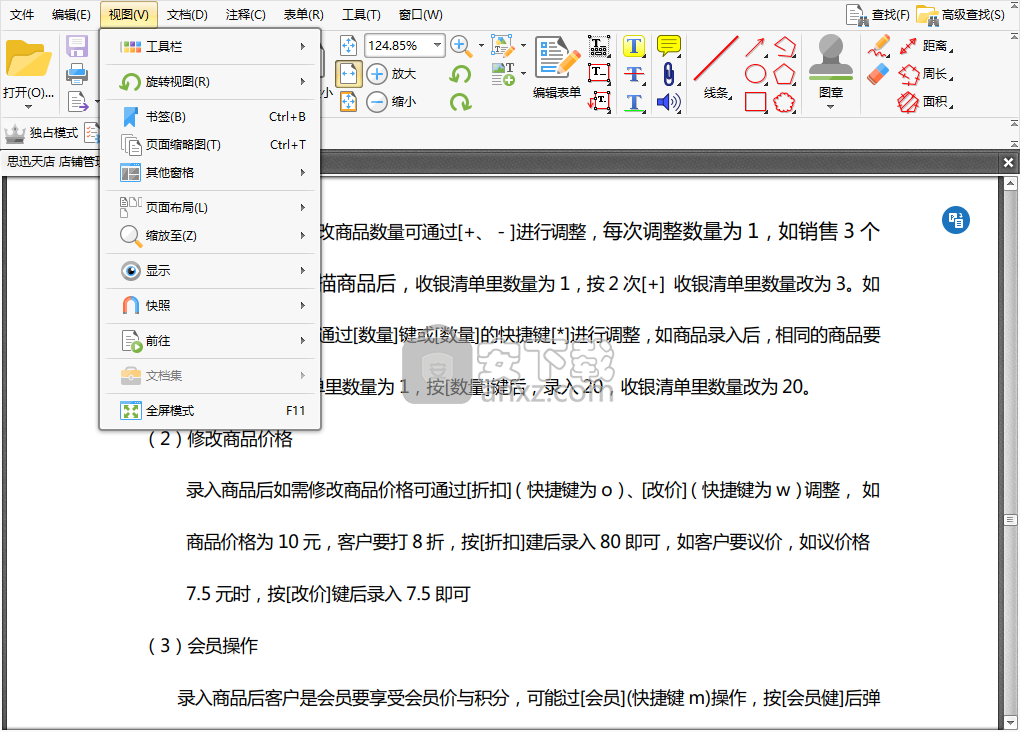Click the rotate counterclockwise green arrow

[x=461, y=74]
